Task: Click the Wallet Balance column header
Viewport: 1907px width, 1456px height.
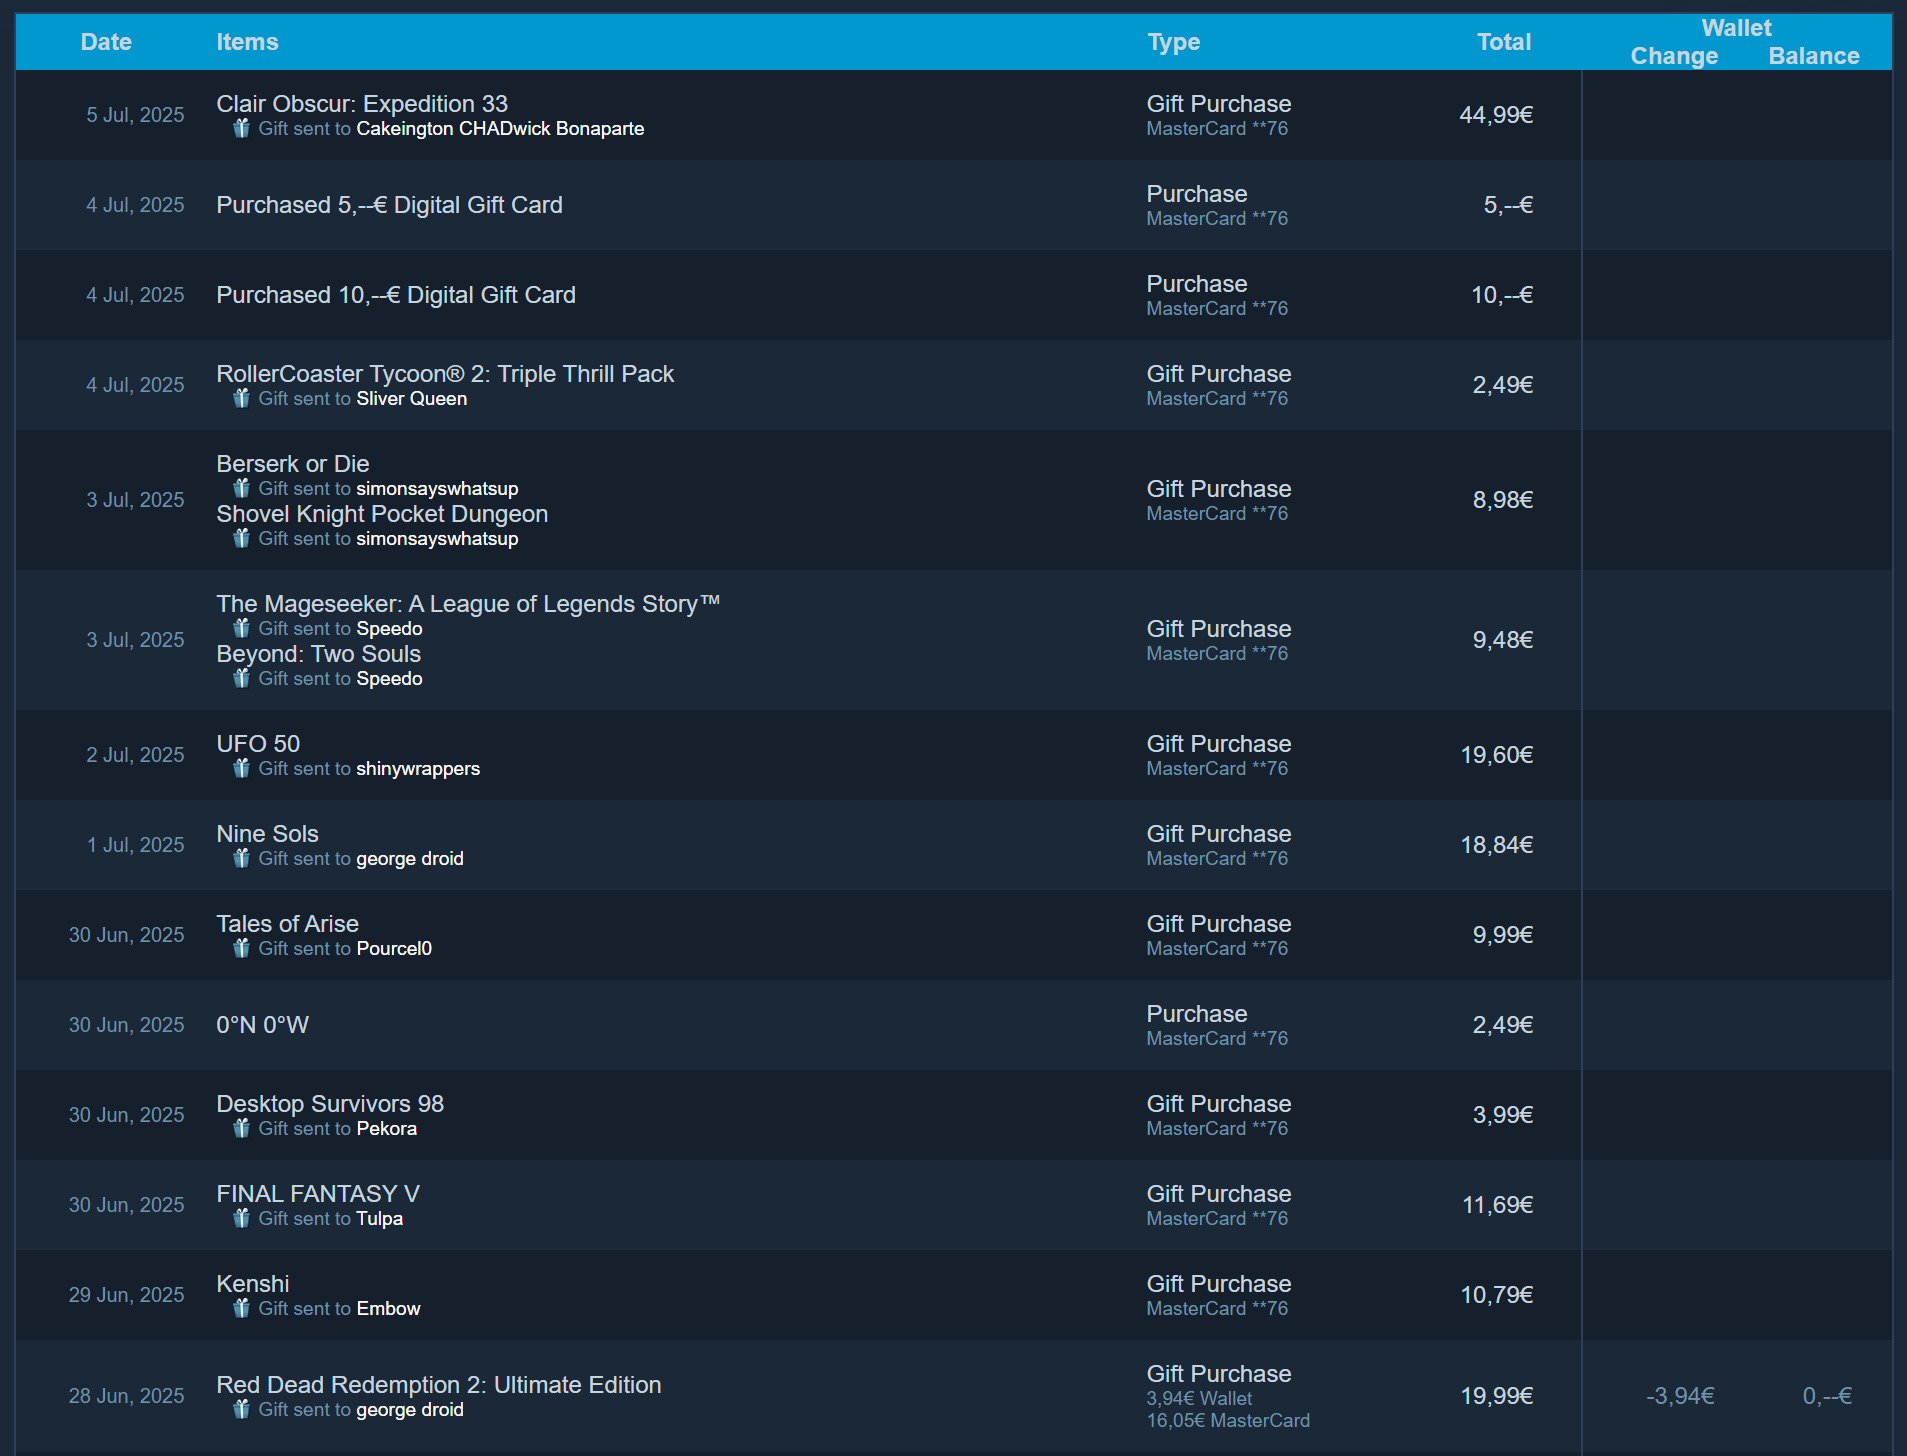Action: point(1814,56)
